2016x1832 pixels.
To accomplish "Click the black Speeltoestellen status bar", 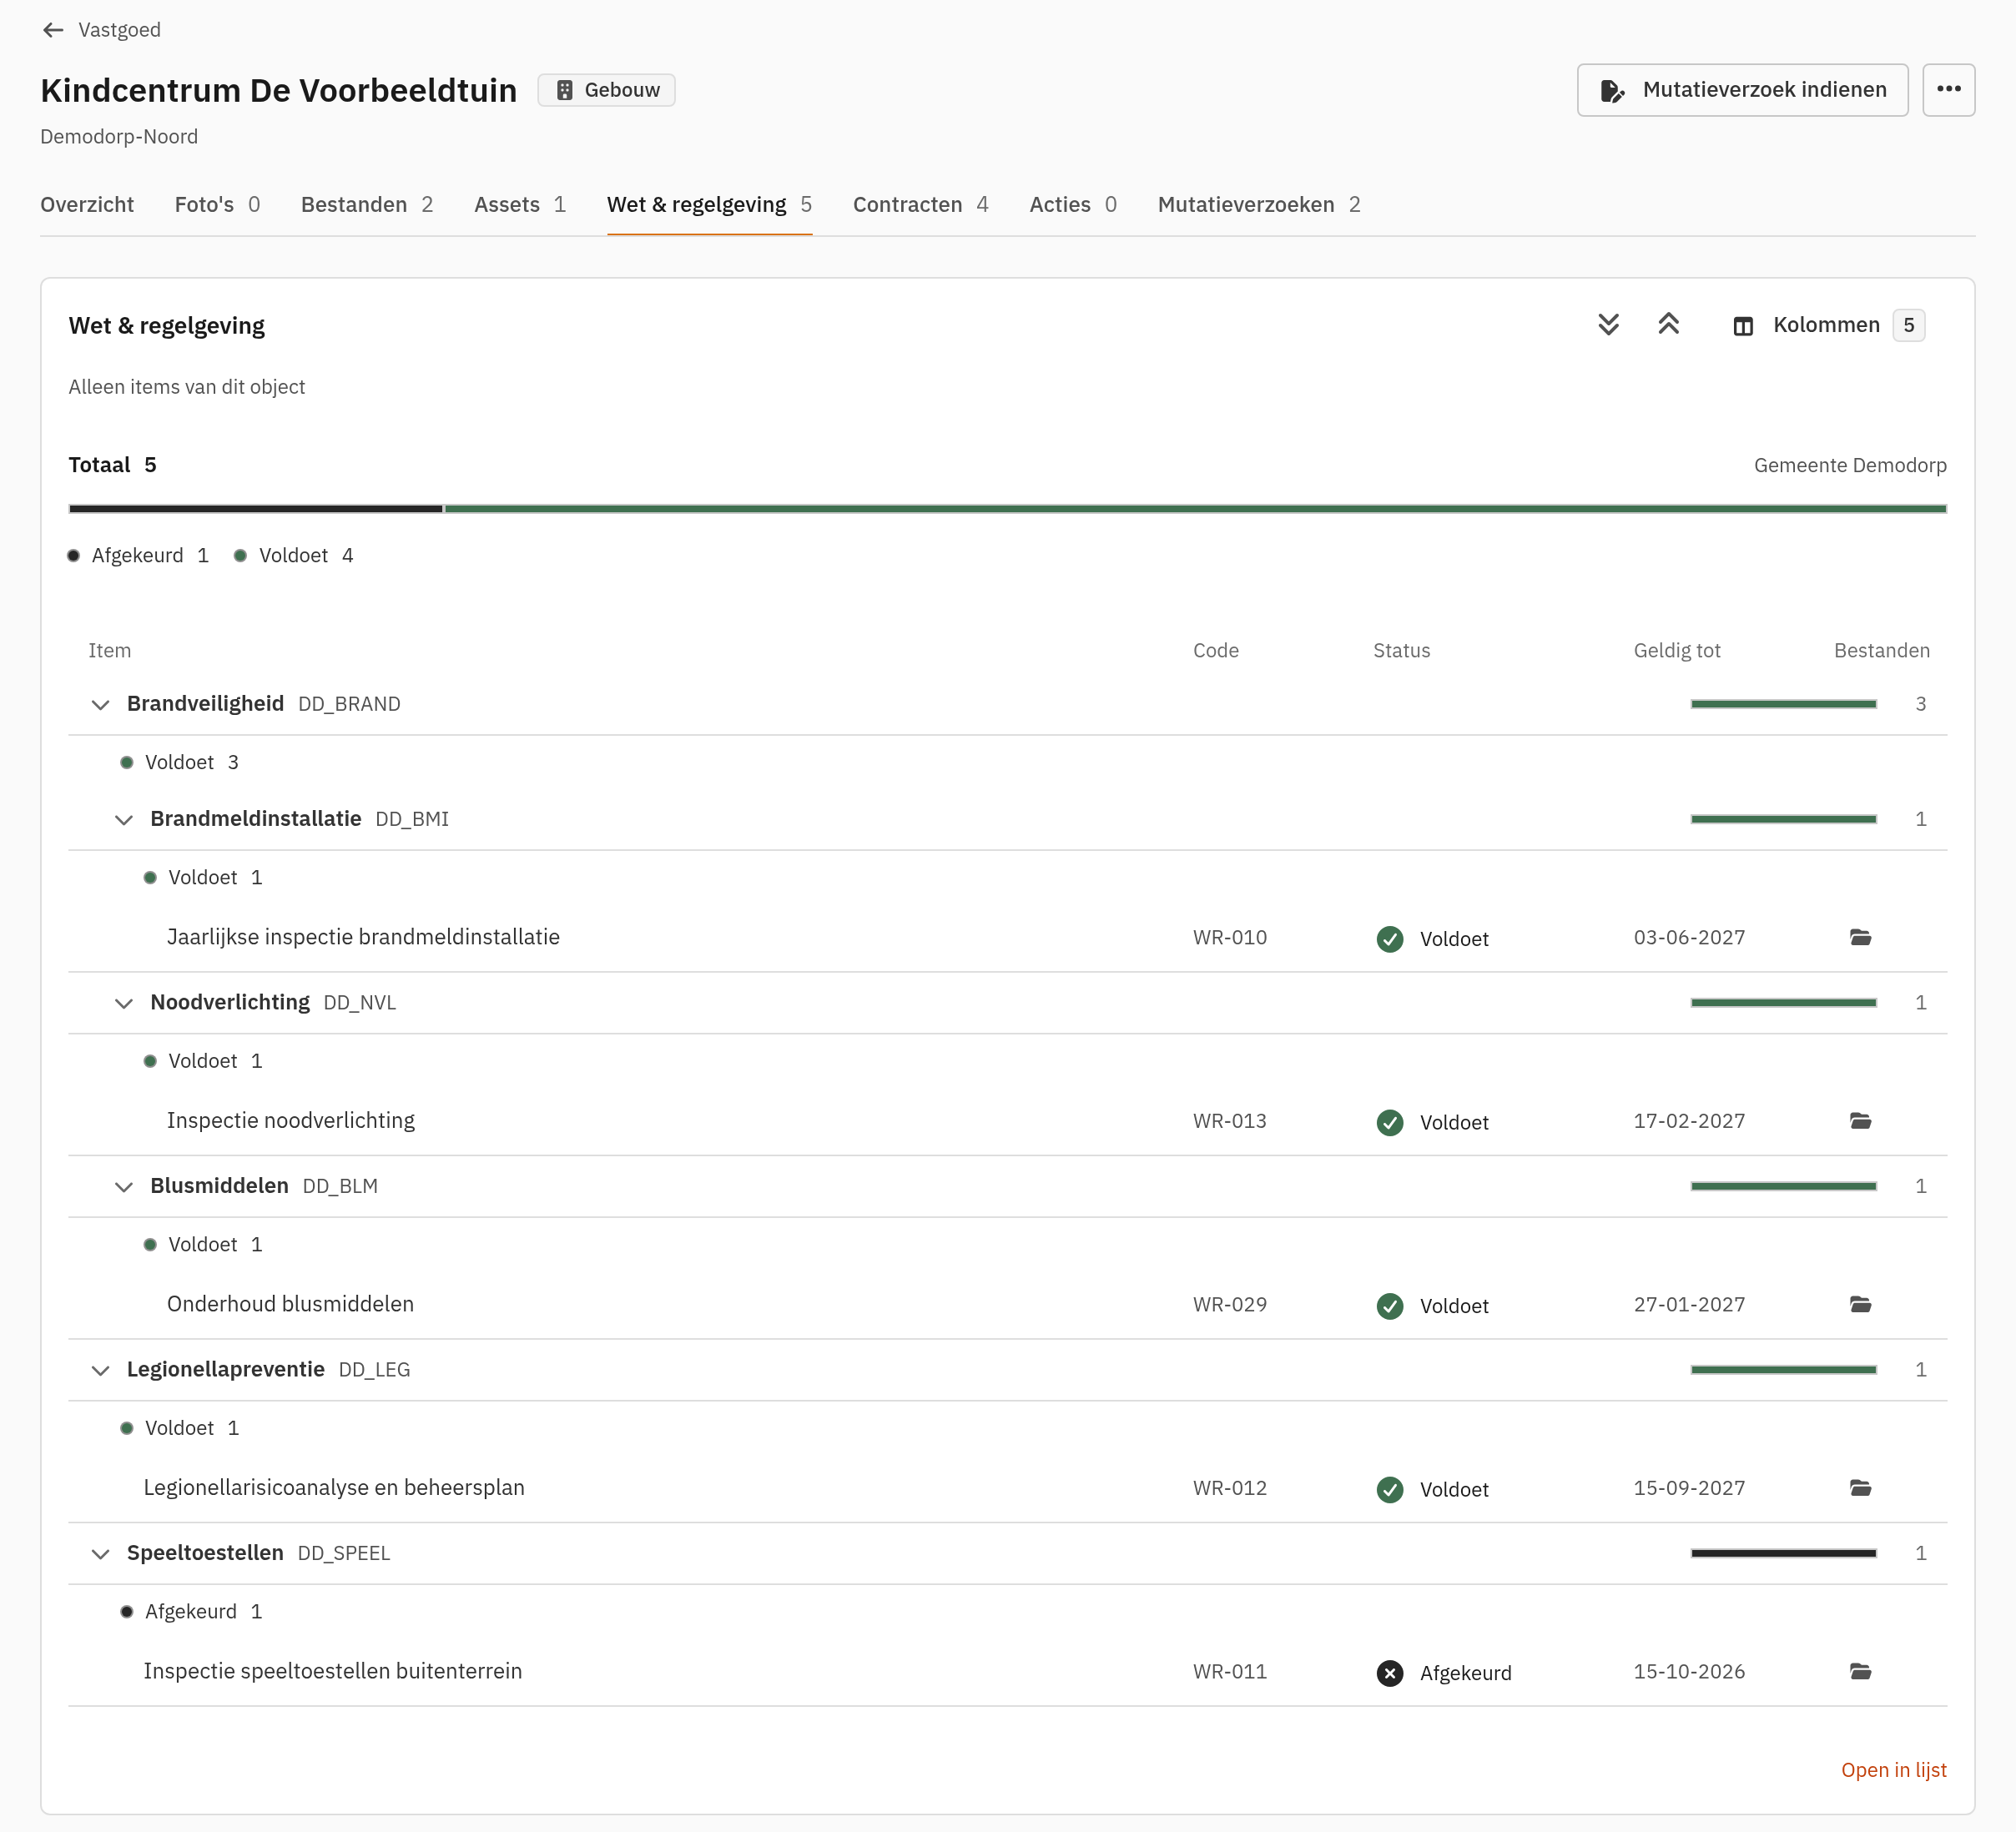I will click(x=1783, y=1553).
